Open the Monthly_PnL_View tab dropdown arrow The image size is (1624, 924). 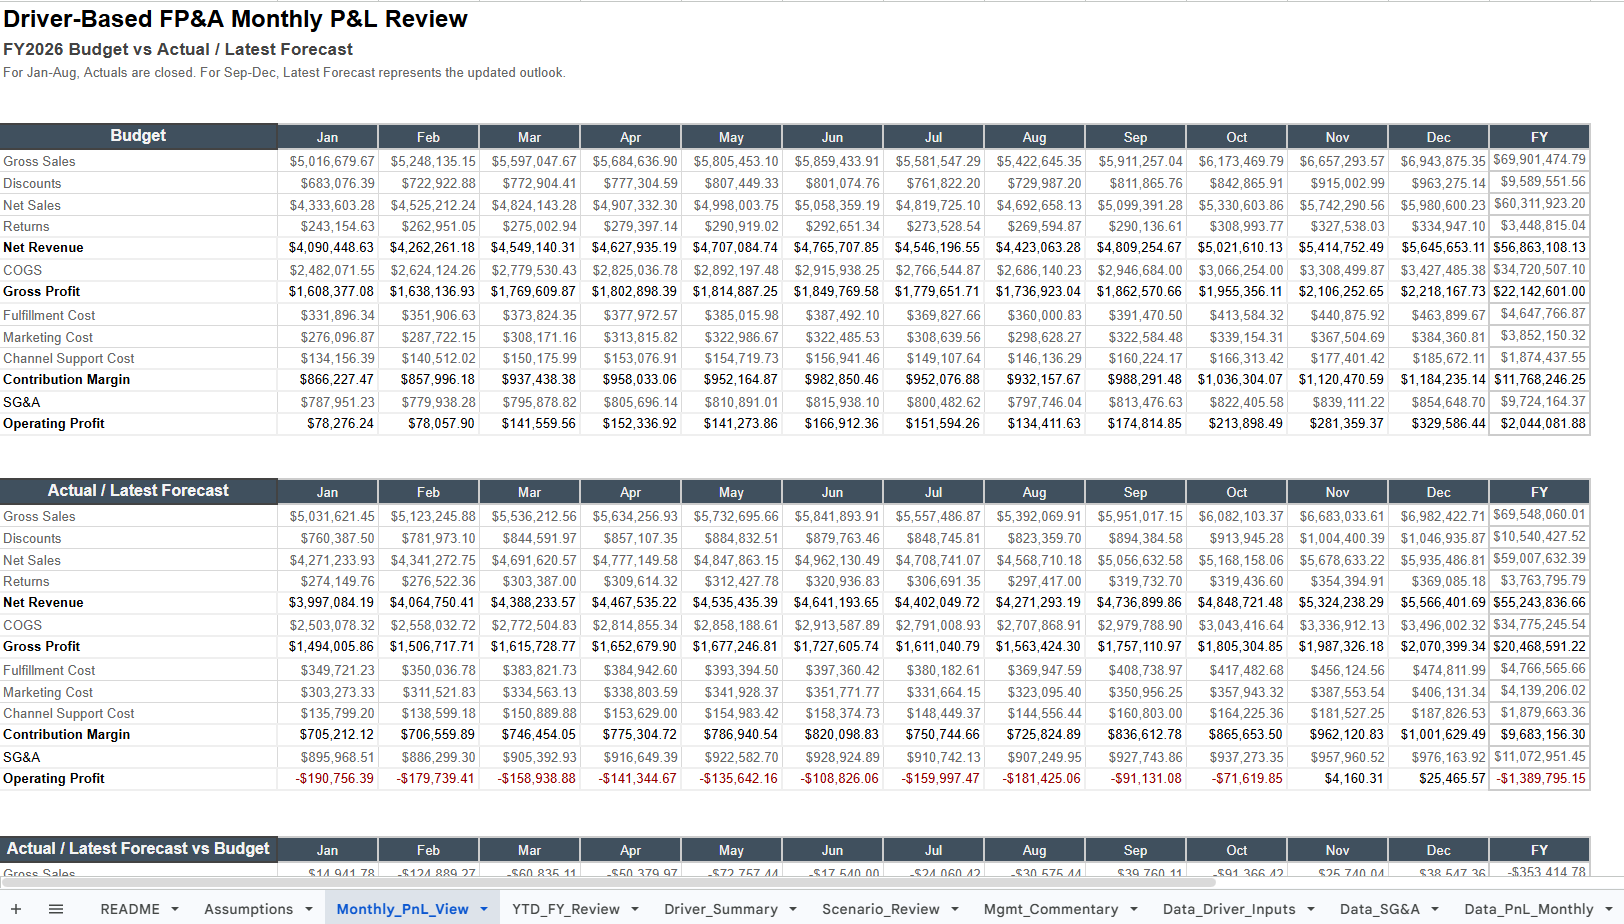(481, 909)
